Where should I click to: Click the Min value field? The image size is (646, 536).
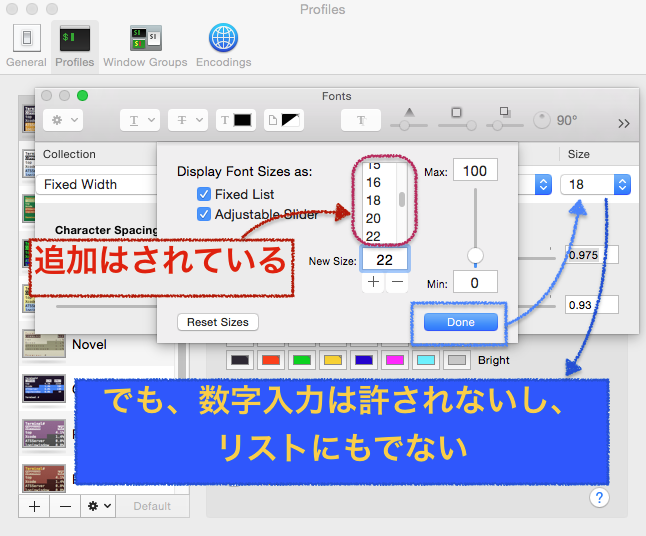[475, 283]
